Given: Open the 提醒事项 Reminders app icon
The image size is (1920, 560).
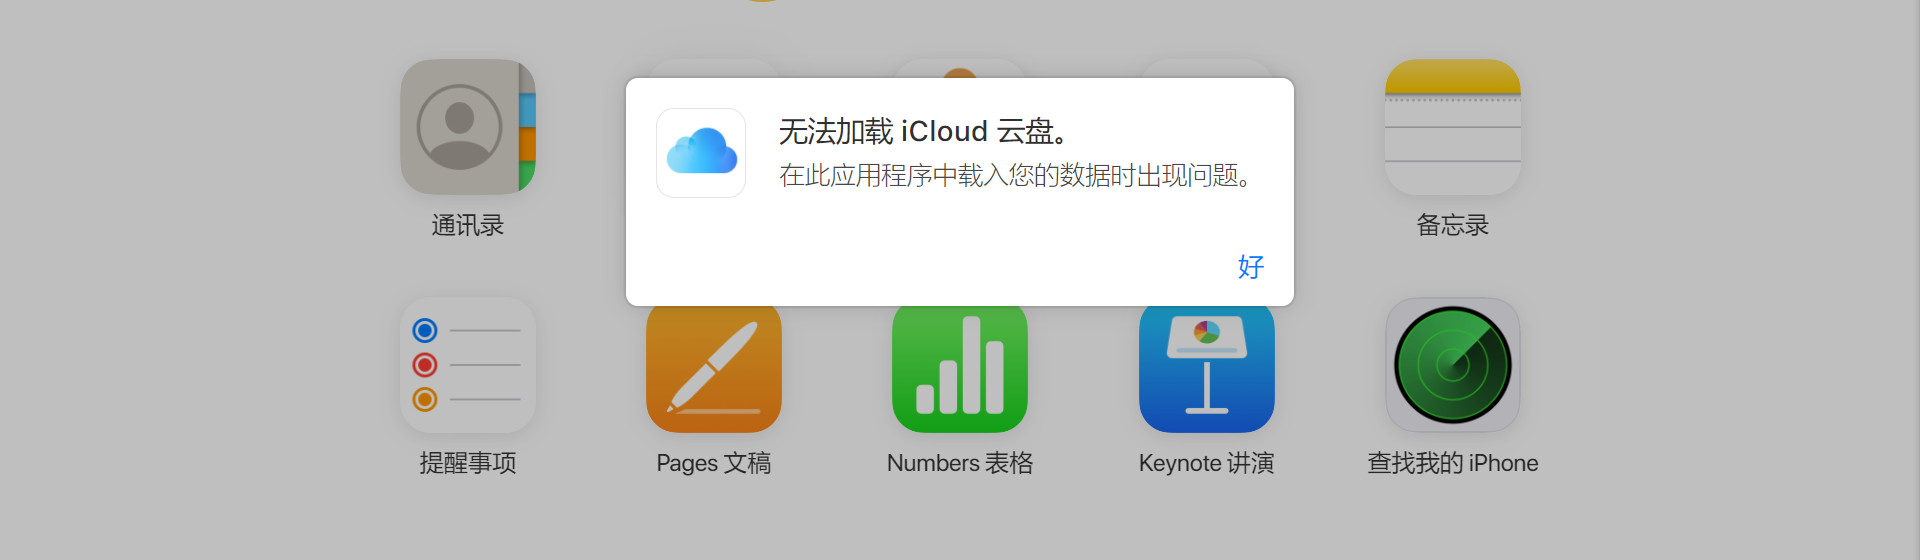Looking at the screenshot, I should (x=468, y=365).
